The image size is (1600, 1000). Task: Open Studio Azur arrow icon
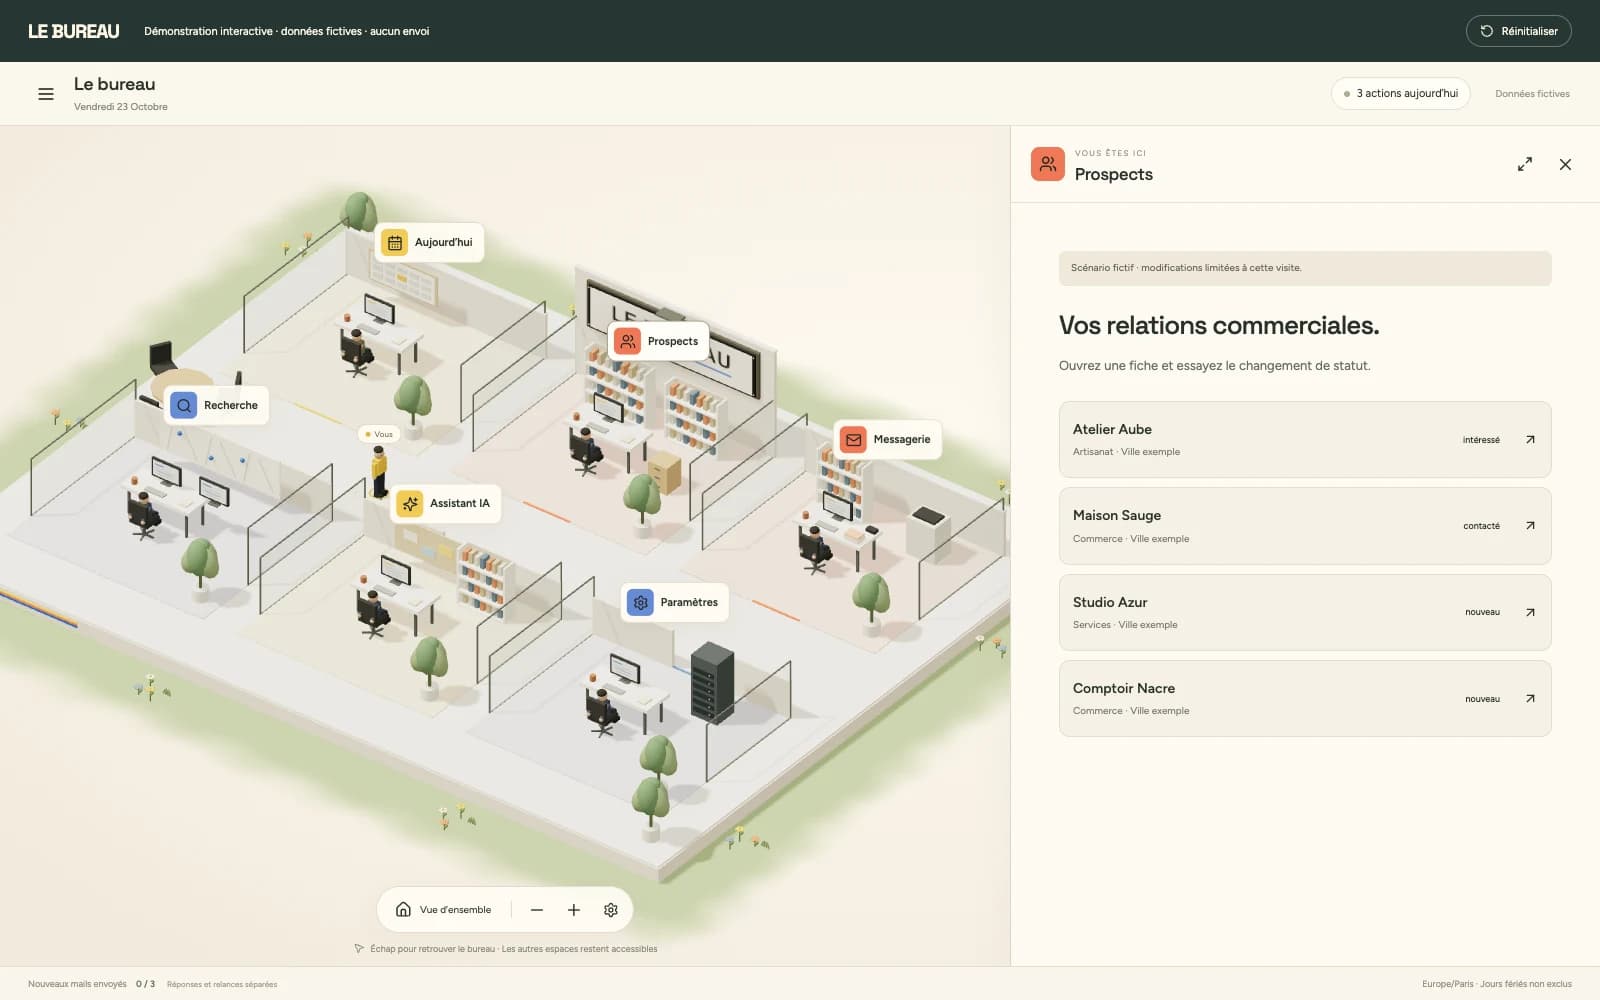(x=1530, y=612)
